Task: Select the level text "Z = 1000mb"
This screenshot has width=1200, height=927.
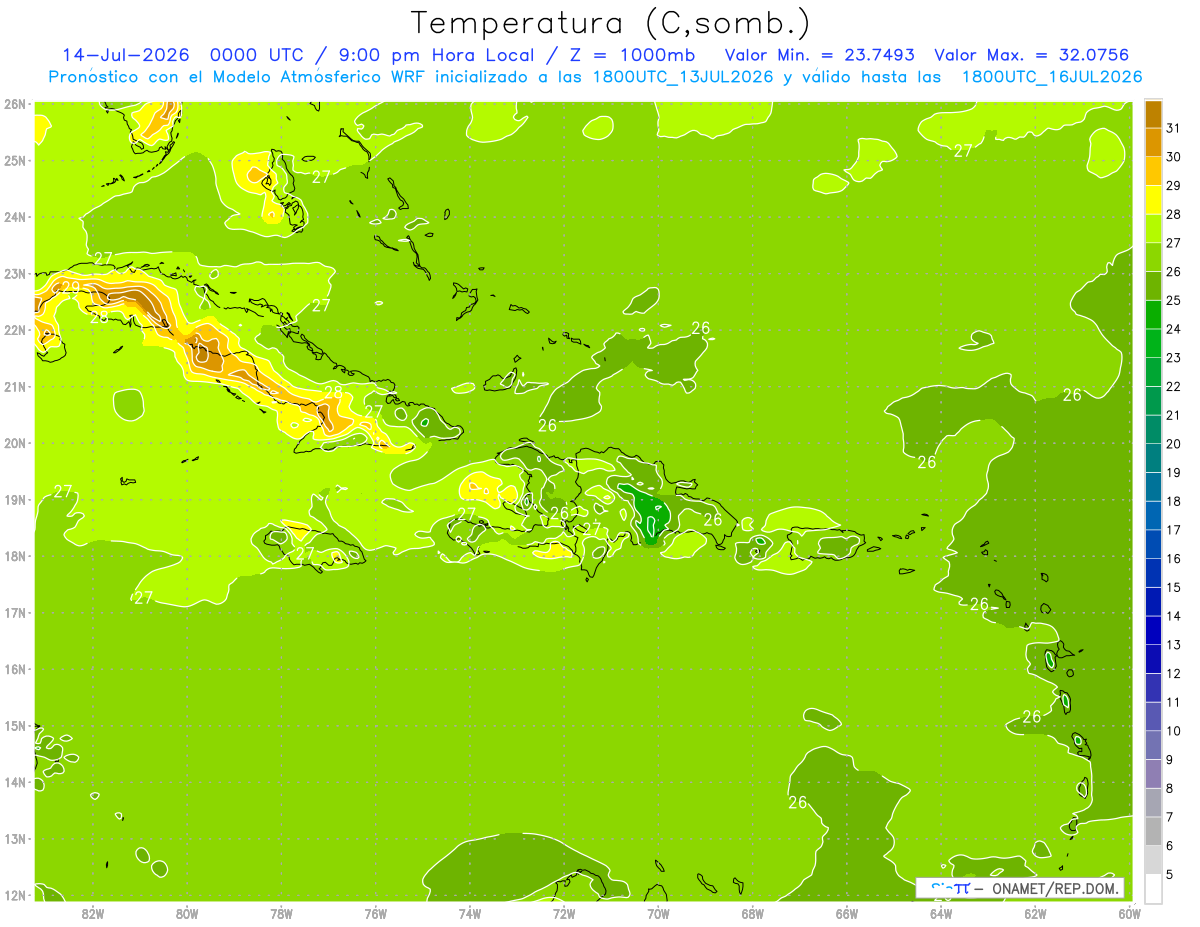Action: (x=631, y=55)
